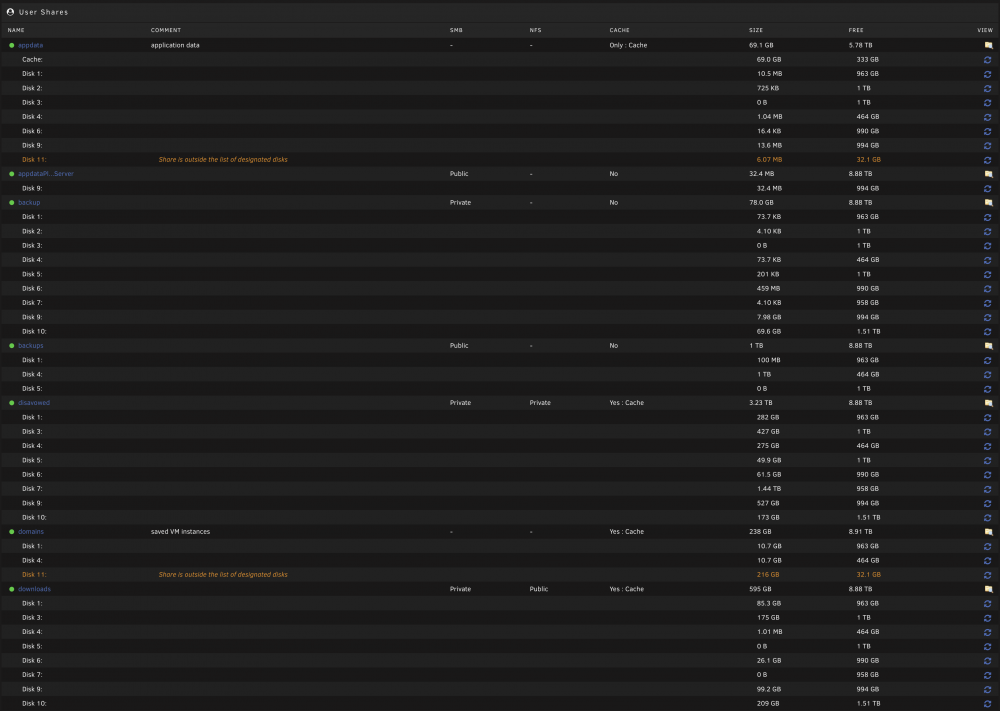Open the domains share link
The width and height of the screenshot is (1000, 711).
31,531
